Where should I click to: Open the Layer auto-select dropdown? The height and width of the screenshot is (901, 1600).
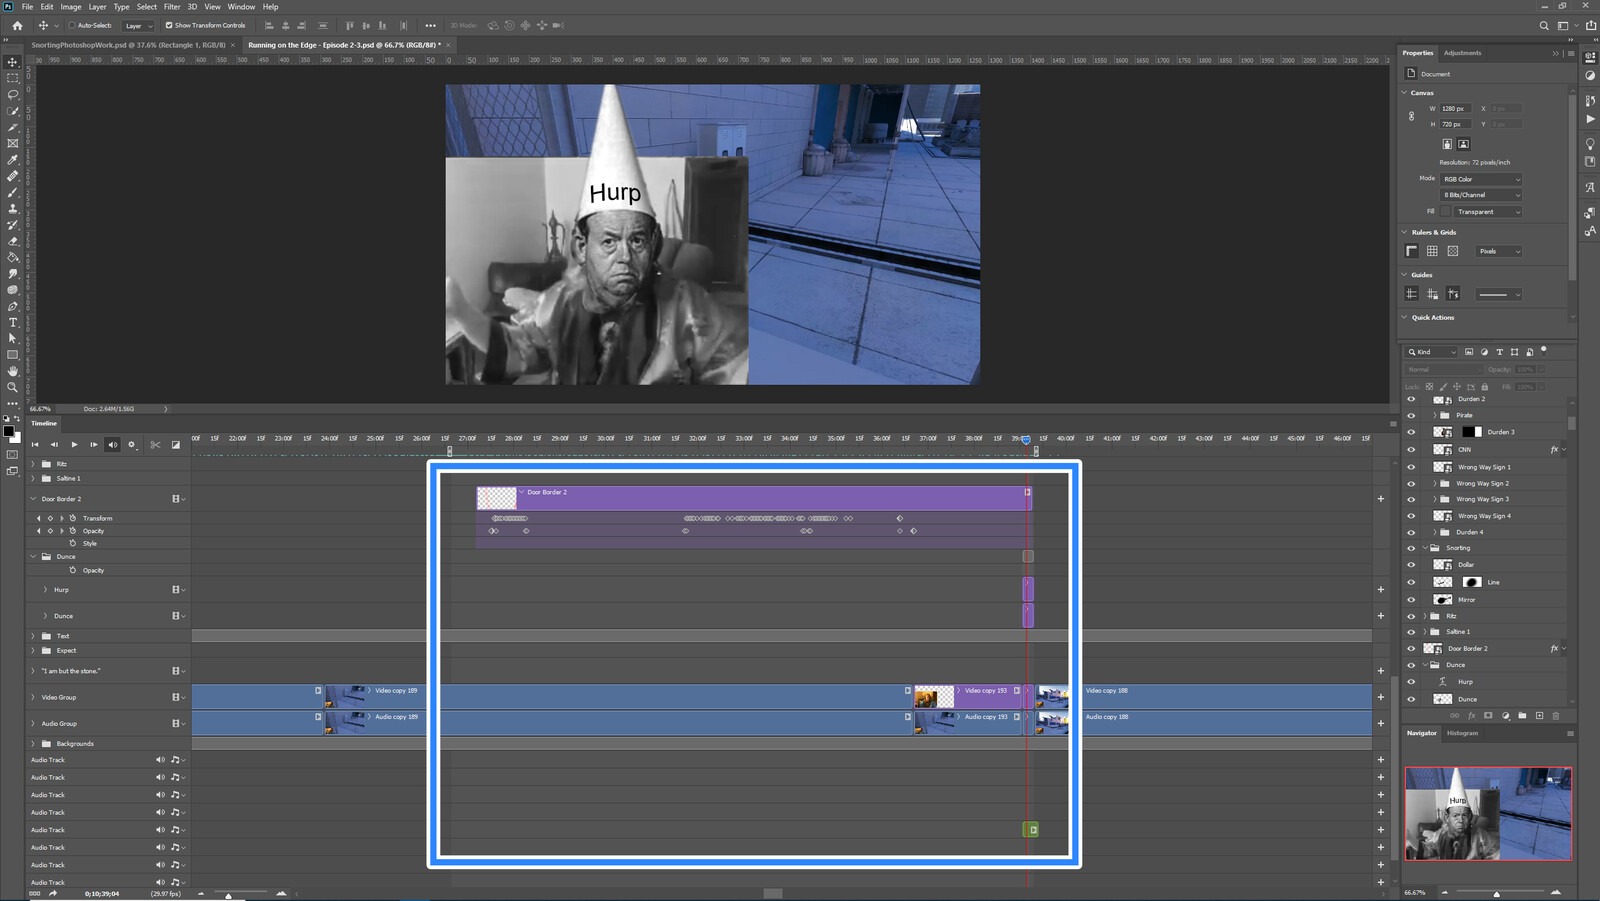[137, 26]
